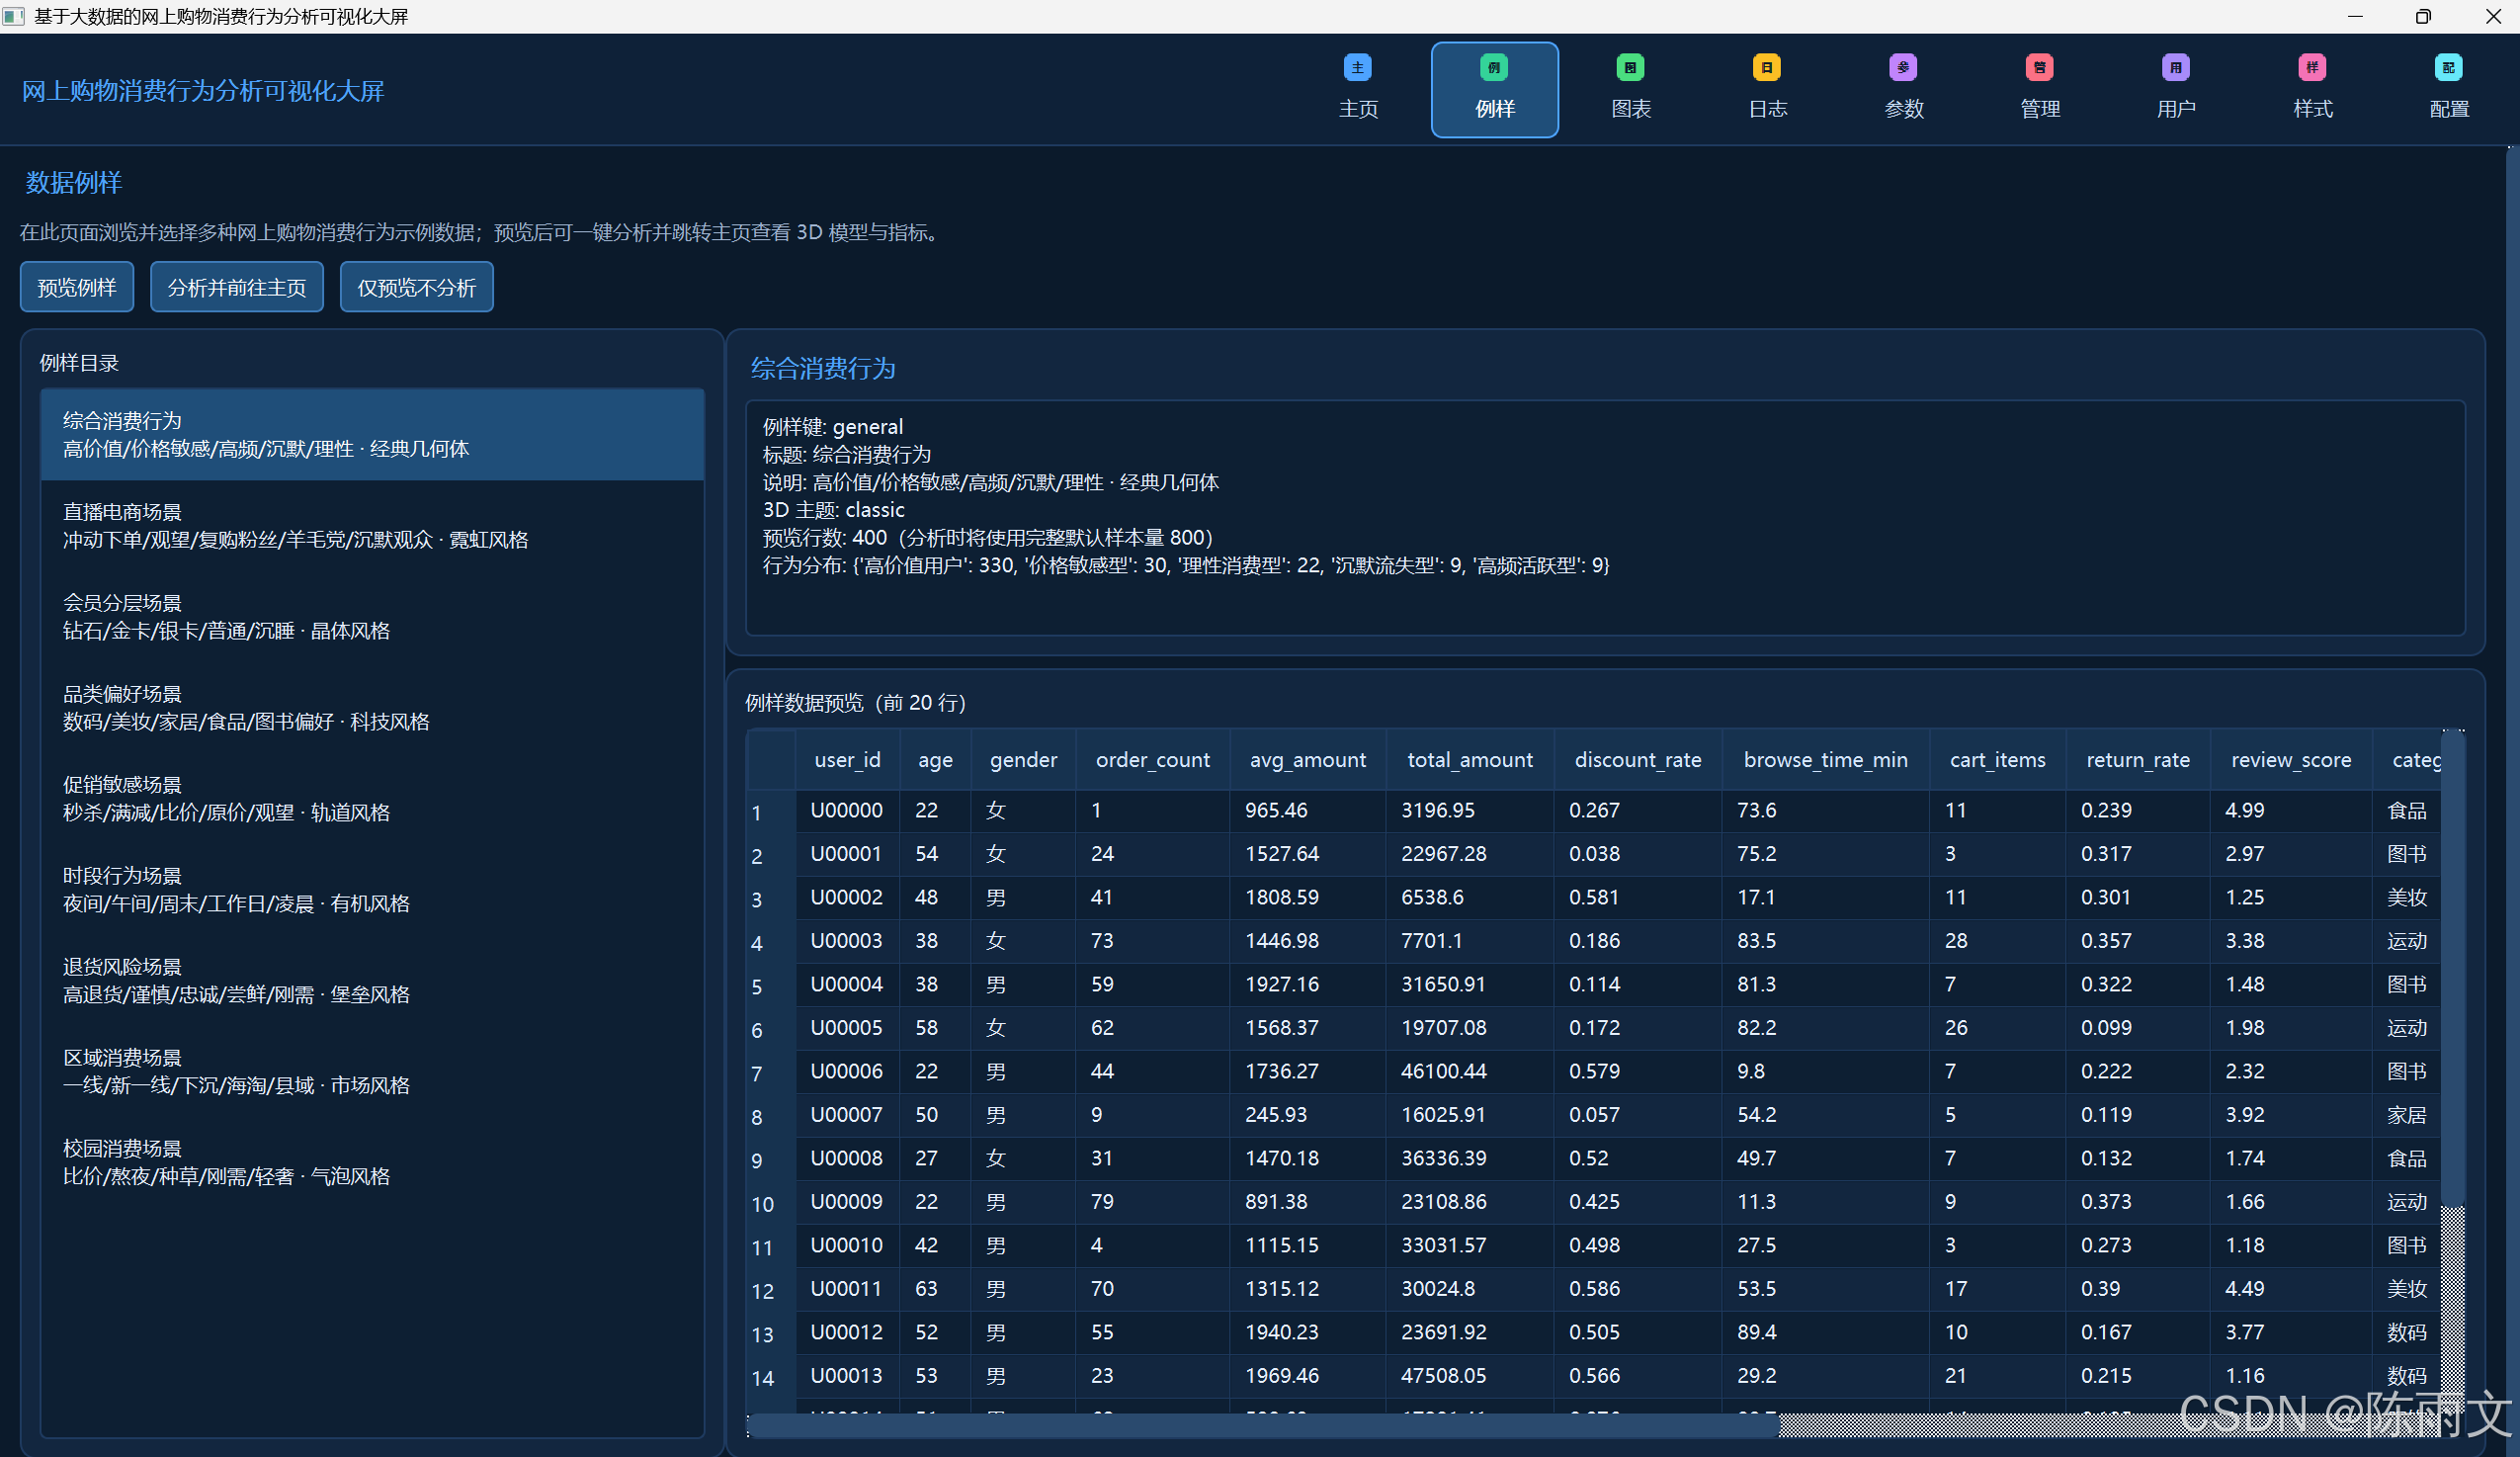Click the pink 样式 nav icon
Screen dimensions: 2520x1457
pos(2312,67)
